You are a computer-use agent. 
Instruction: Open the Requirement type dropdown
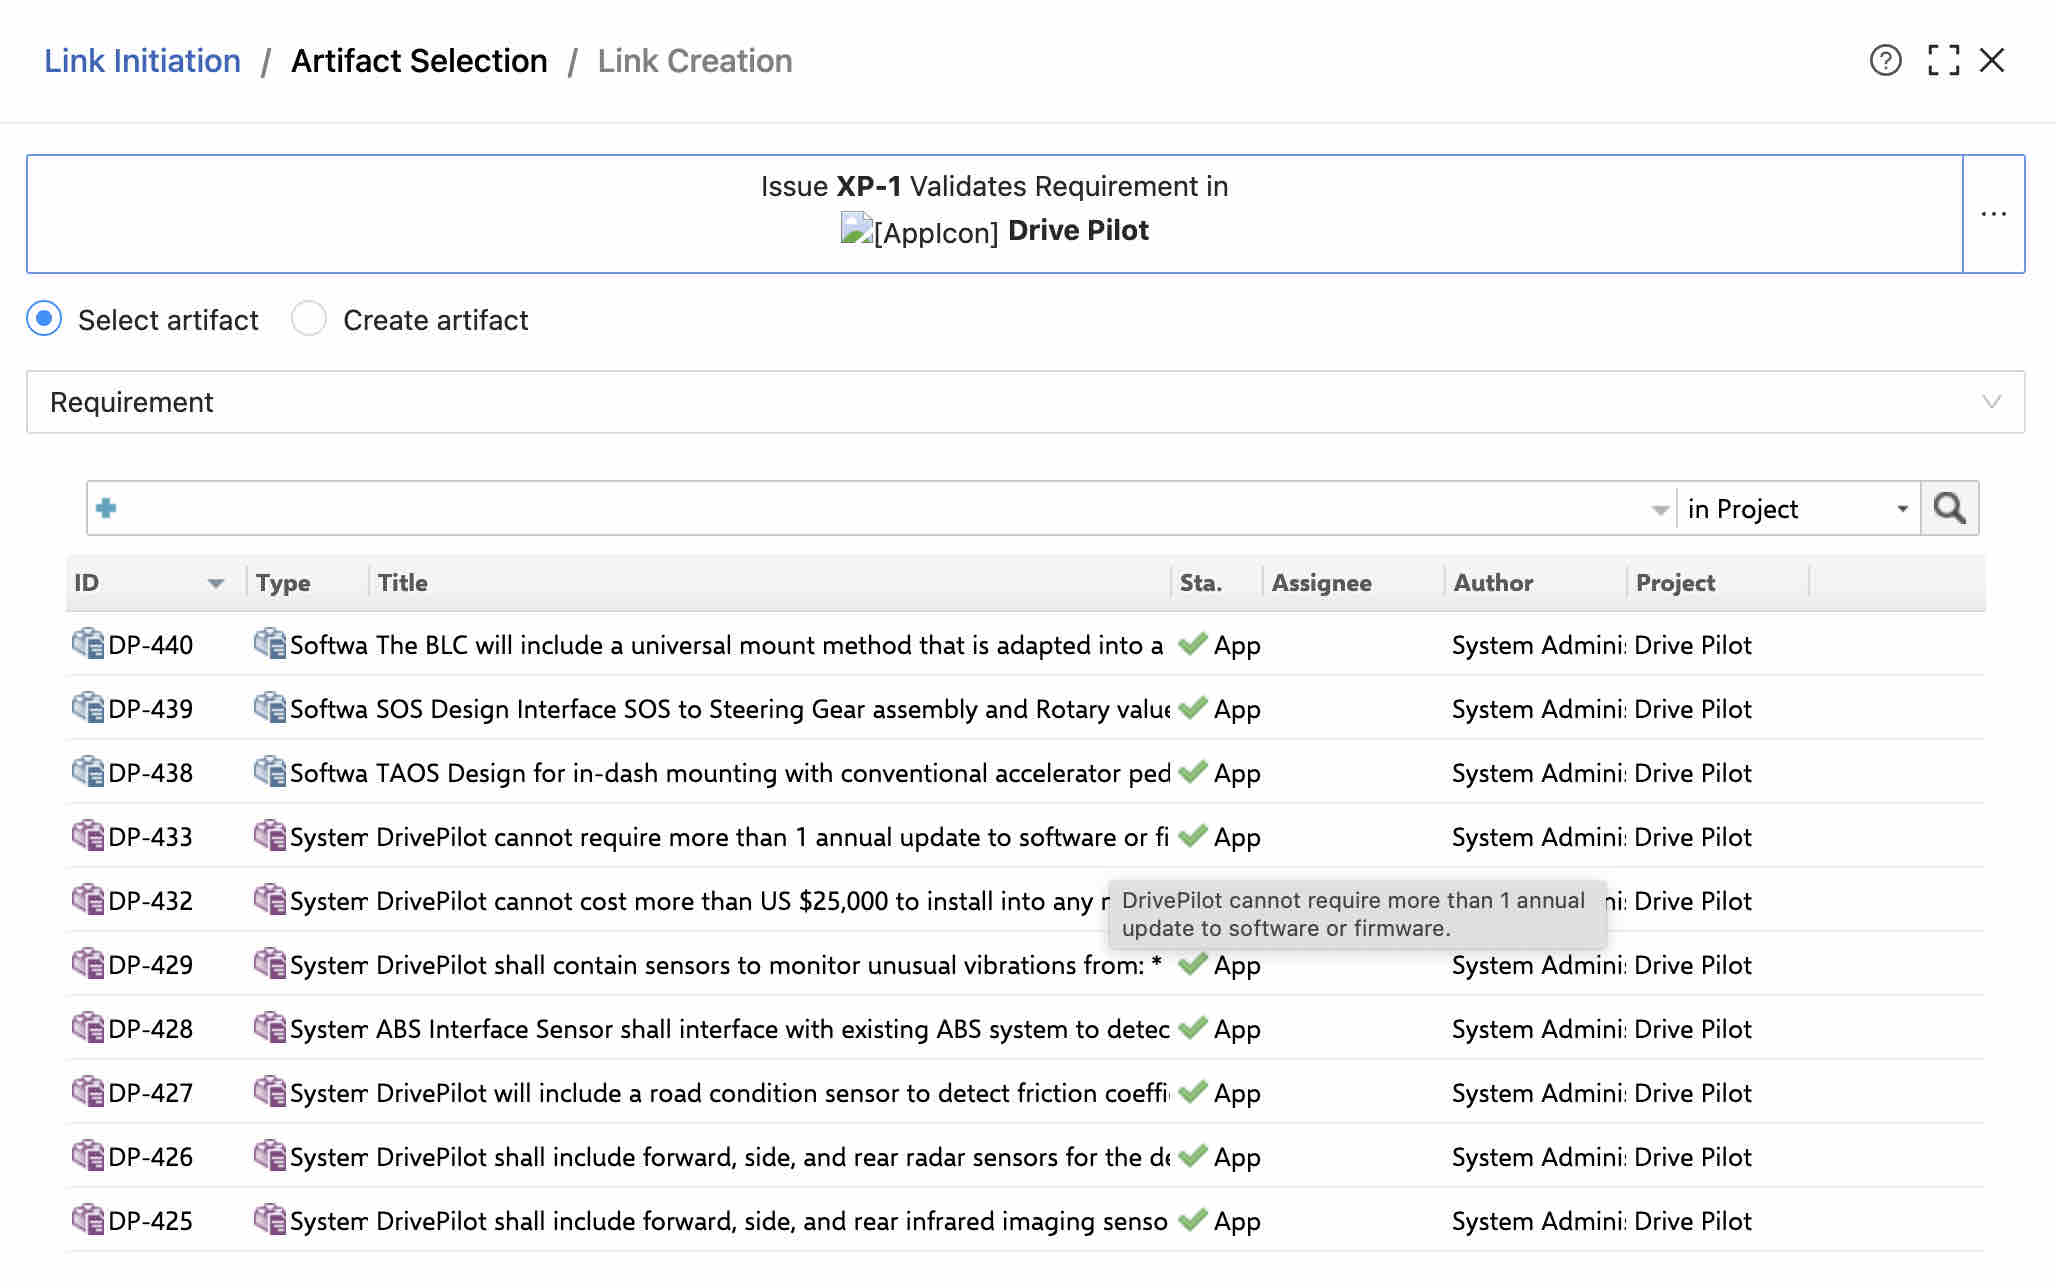[1025, 402]
